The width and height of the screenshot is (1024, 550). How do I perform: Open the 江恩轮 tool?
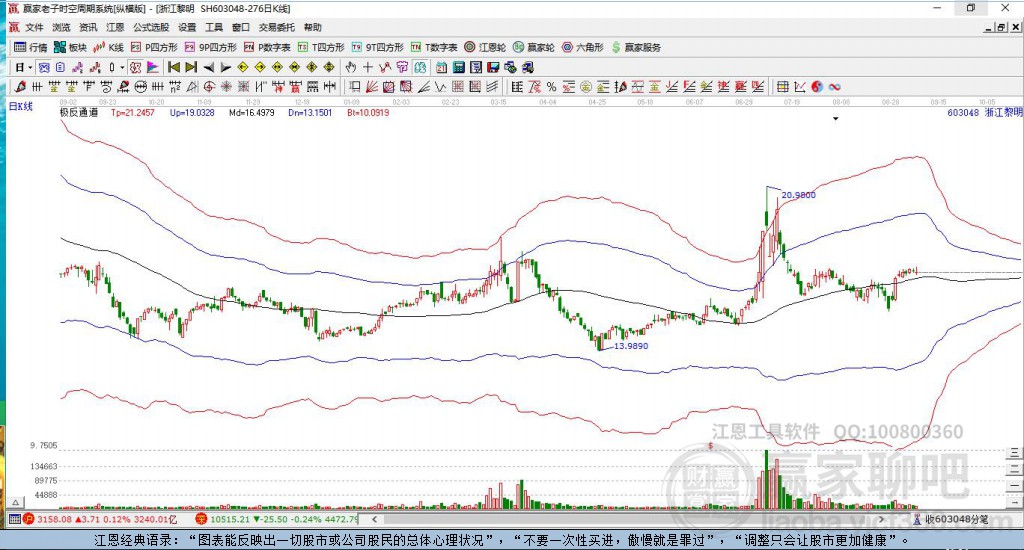pos(485,47)
